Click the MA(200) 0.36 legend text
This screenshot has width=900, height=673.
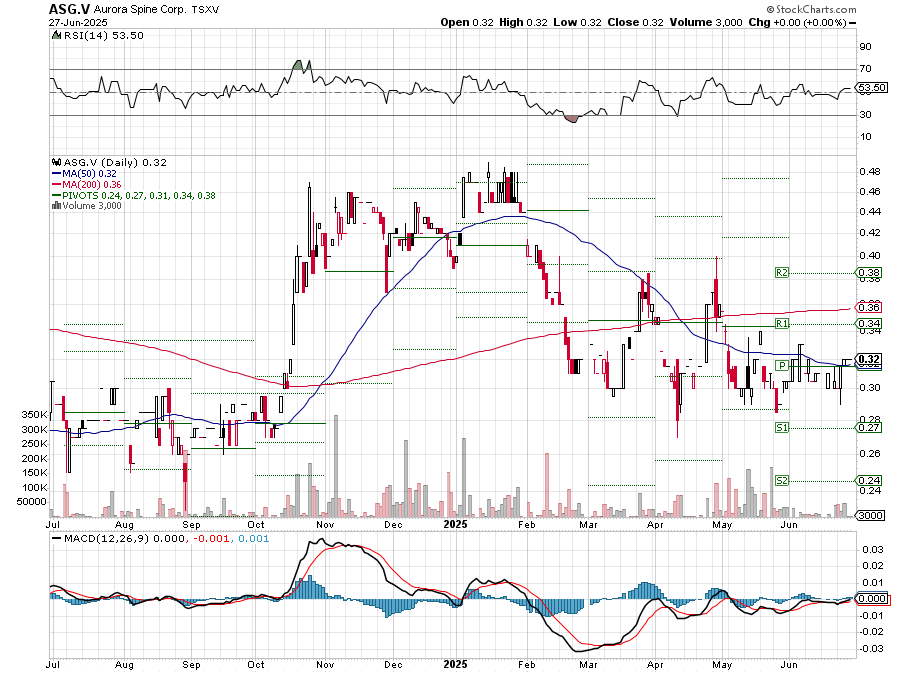[x=91, y=184]
